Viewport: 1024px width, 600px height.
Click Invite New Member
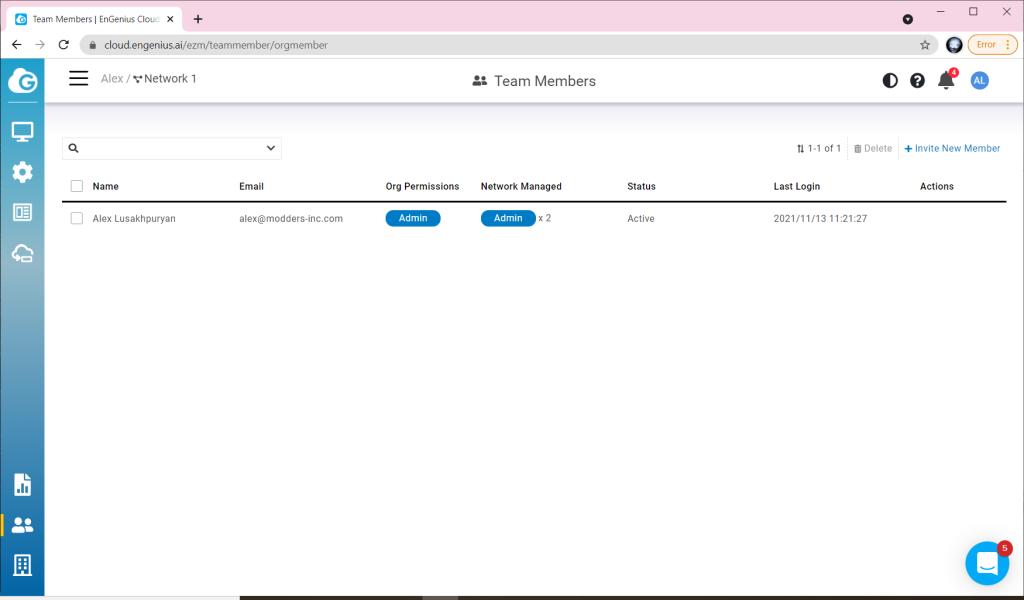coord(952,149)
